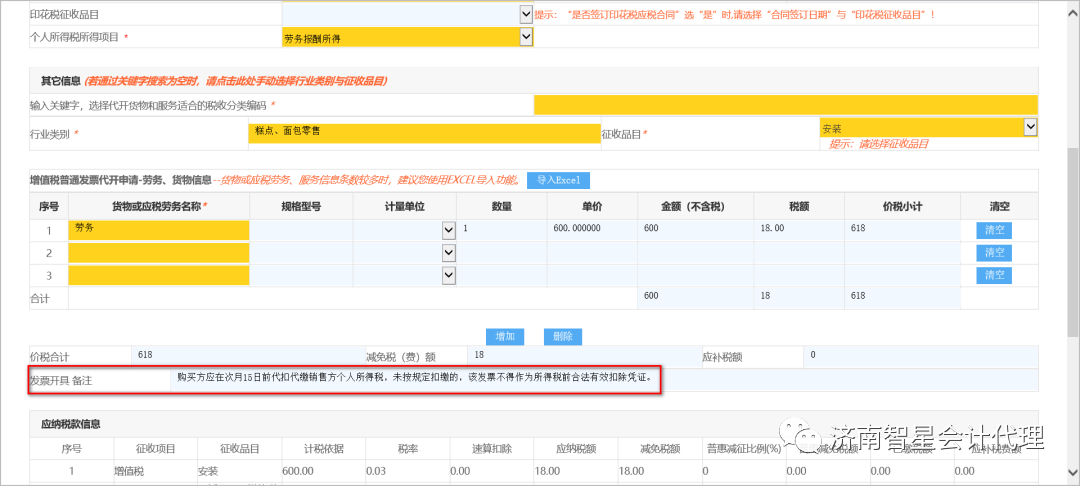Click 清空 button in row 2
Image resolution: width=1080 pixels, height=486 pixels.
point(994,253)
